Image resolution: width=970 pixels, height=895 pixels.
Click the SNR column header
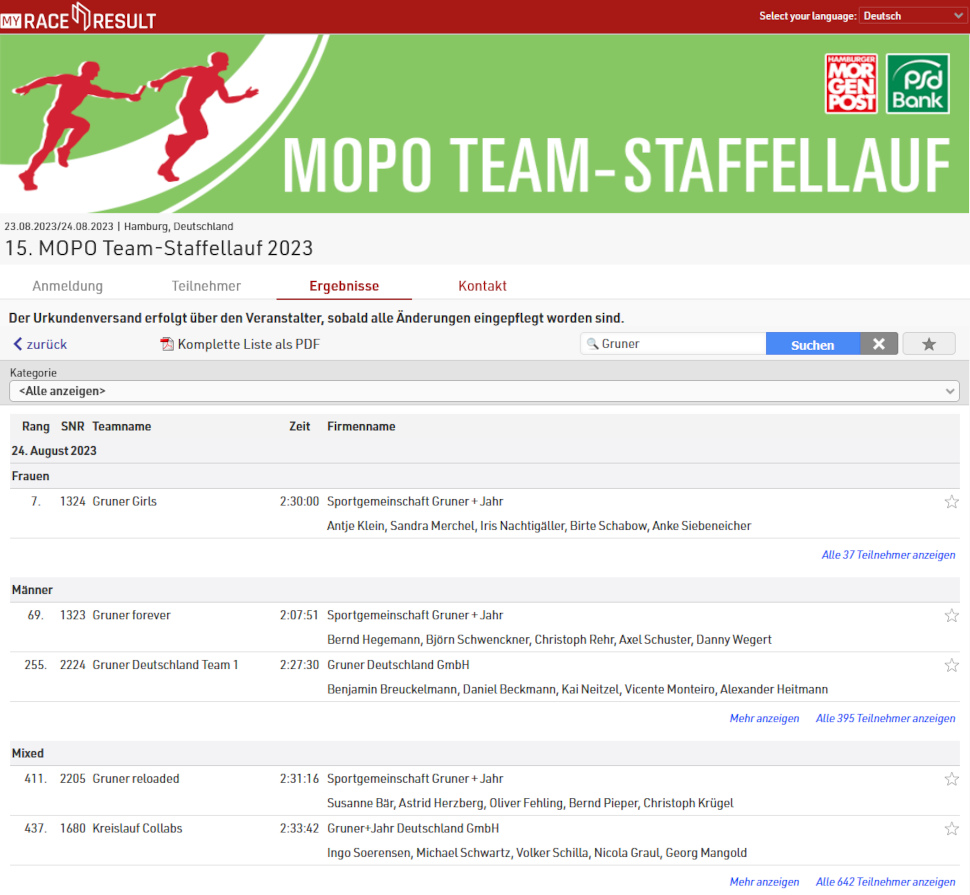[x=72, y=426]
